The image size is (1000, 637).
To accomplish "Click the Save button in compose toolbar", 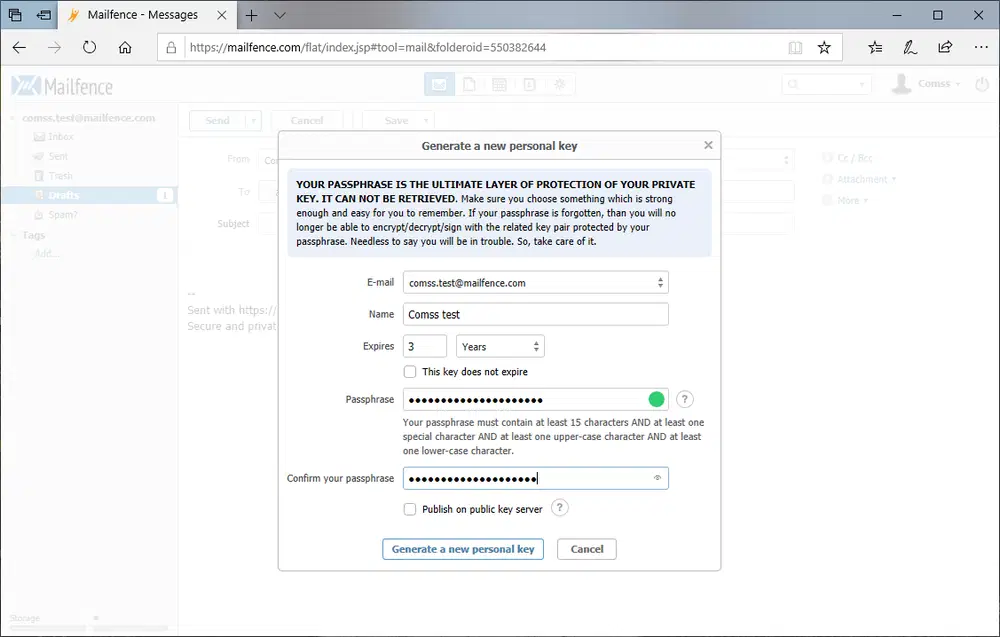I will [396, 121].
